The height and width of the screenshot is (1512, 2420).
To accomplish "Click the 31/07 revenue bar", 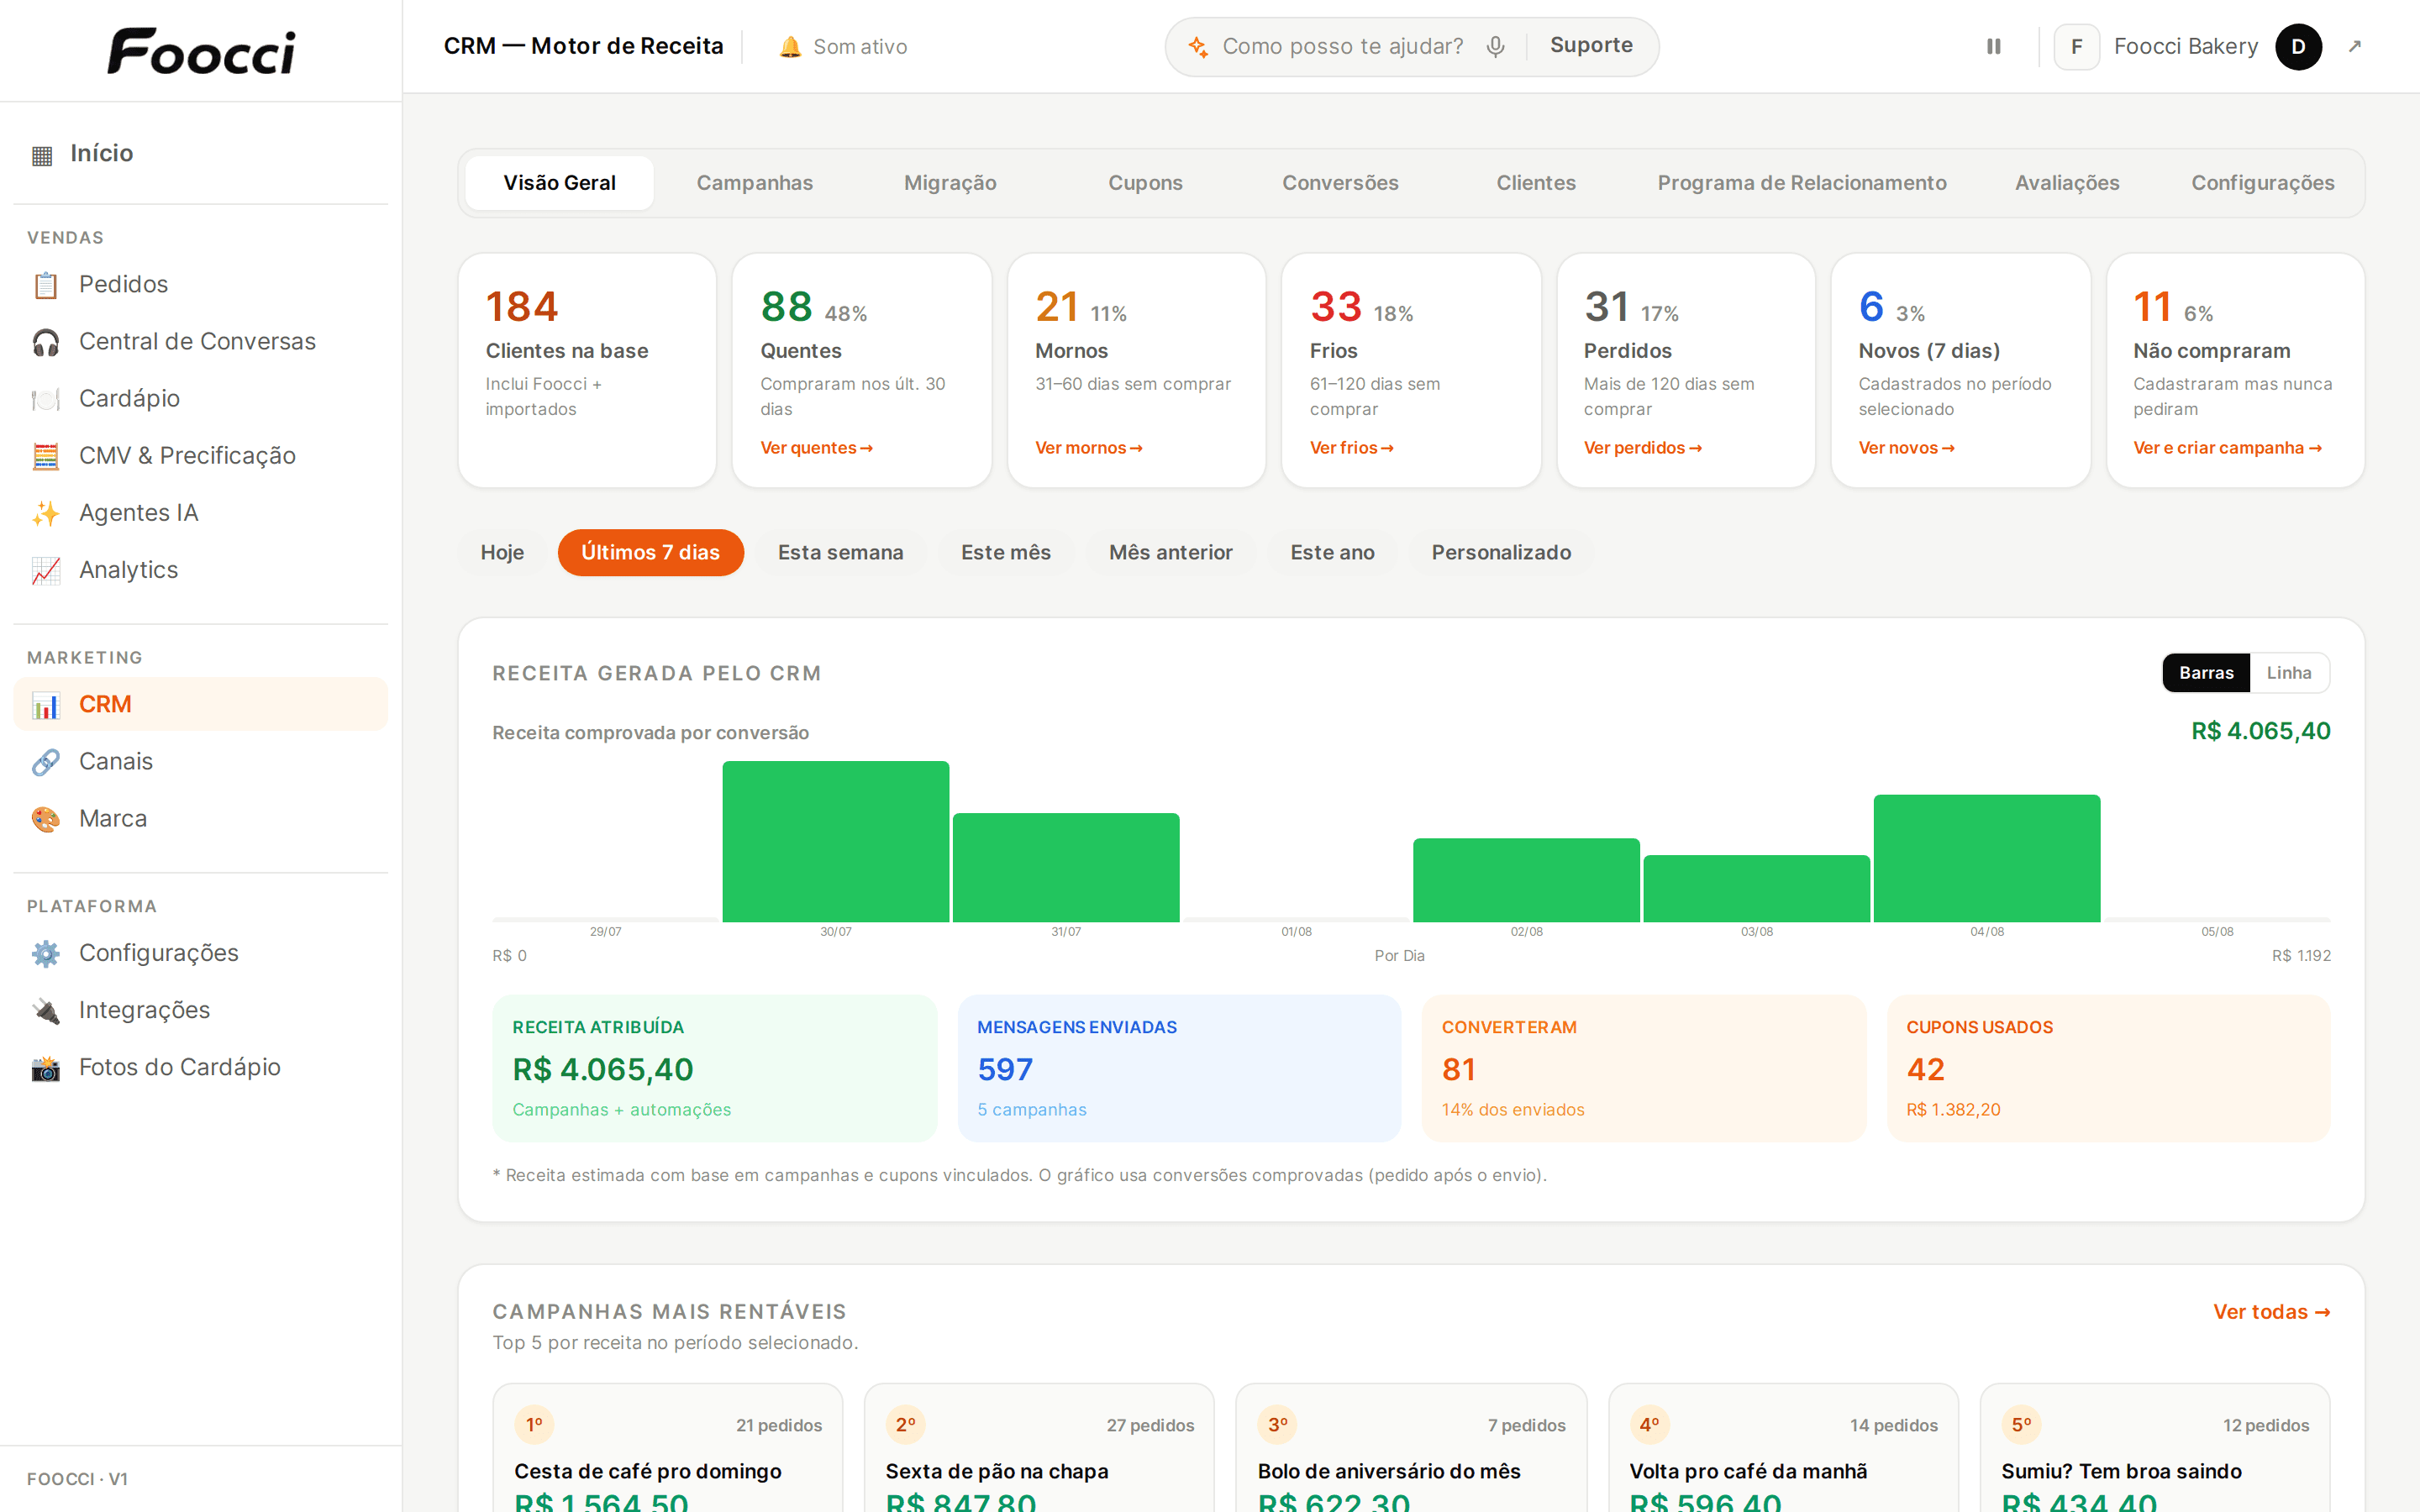I will 1066,867.
